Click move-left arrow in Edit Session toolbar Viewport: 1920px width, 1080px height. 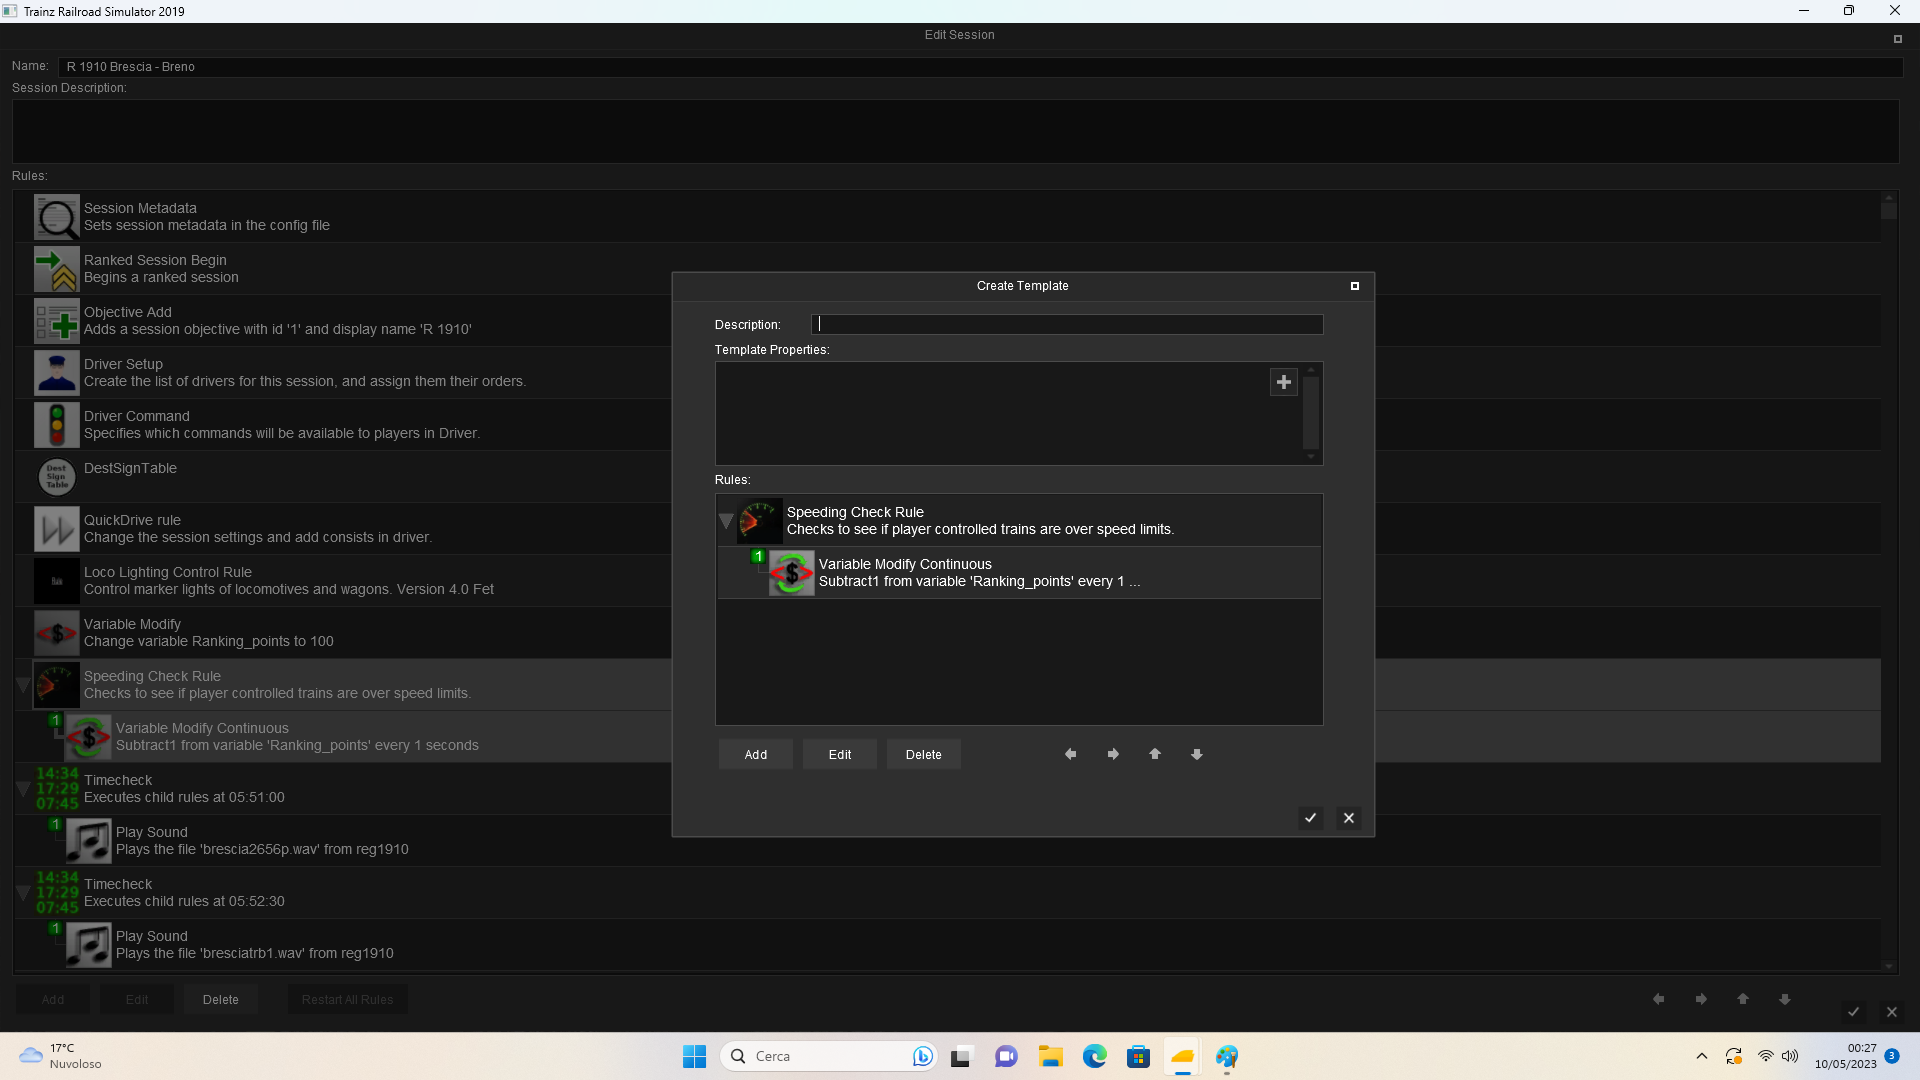[1659, 999]
